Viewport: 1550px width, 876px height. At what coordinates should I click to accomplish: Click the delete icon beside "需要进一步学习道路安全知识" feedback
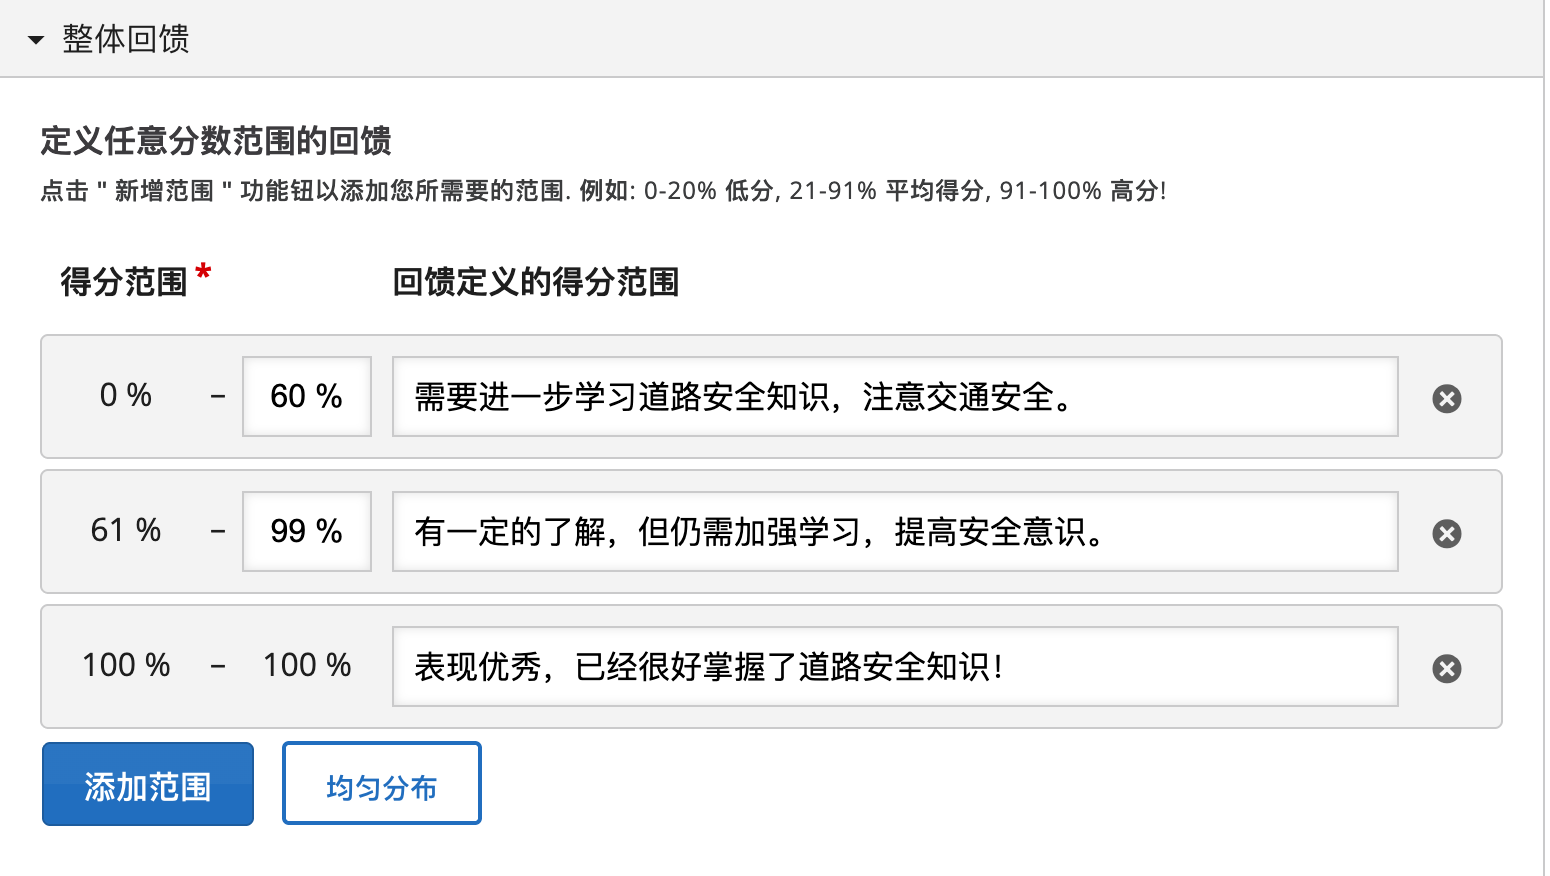coord(1446,398)
